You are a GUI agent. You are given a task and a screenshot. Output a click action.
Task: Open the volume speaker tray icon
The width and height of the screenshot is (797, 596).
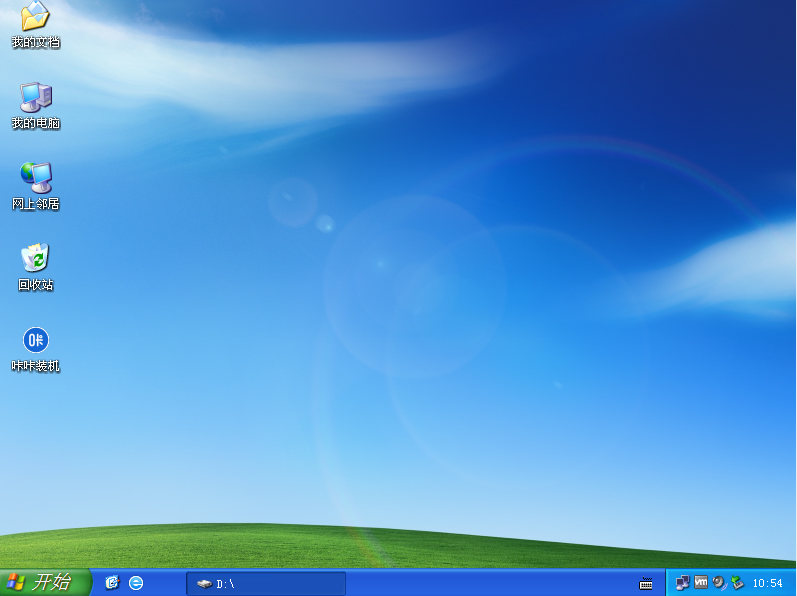pyautogui.click(x=719, y=582)
